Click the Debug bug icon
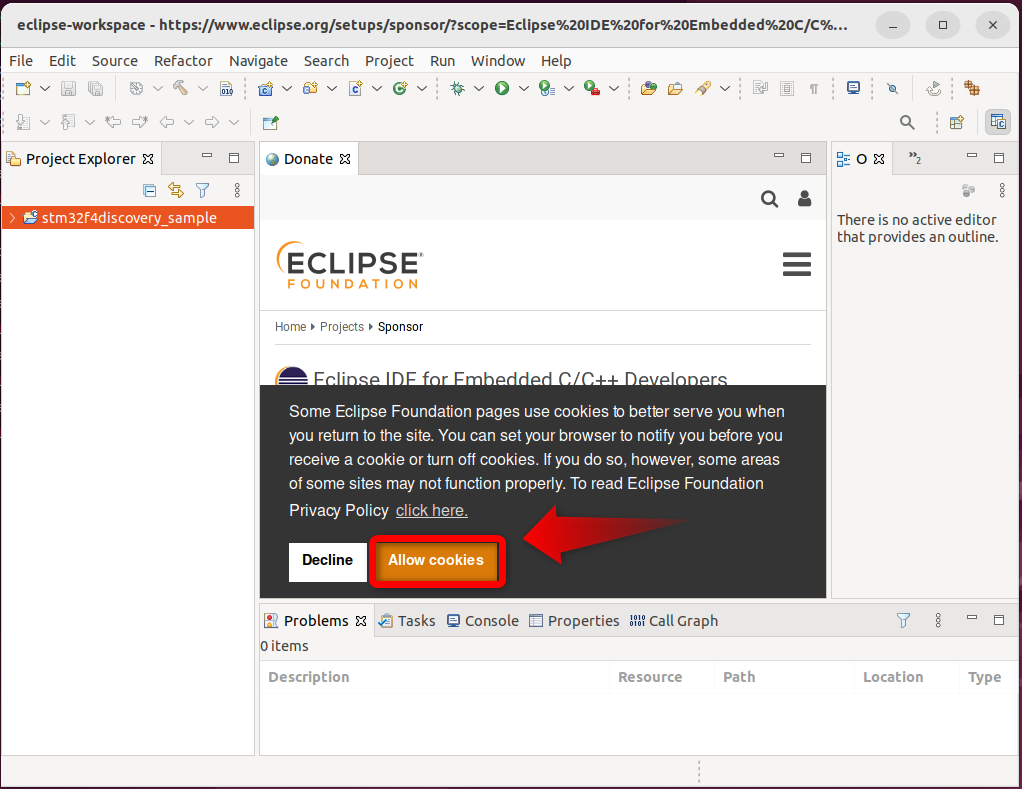1022x789 pixels. pos(458,88)
